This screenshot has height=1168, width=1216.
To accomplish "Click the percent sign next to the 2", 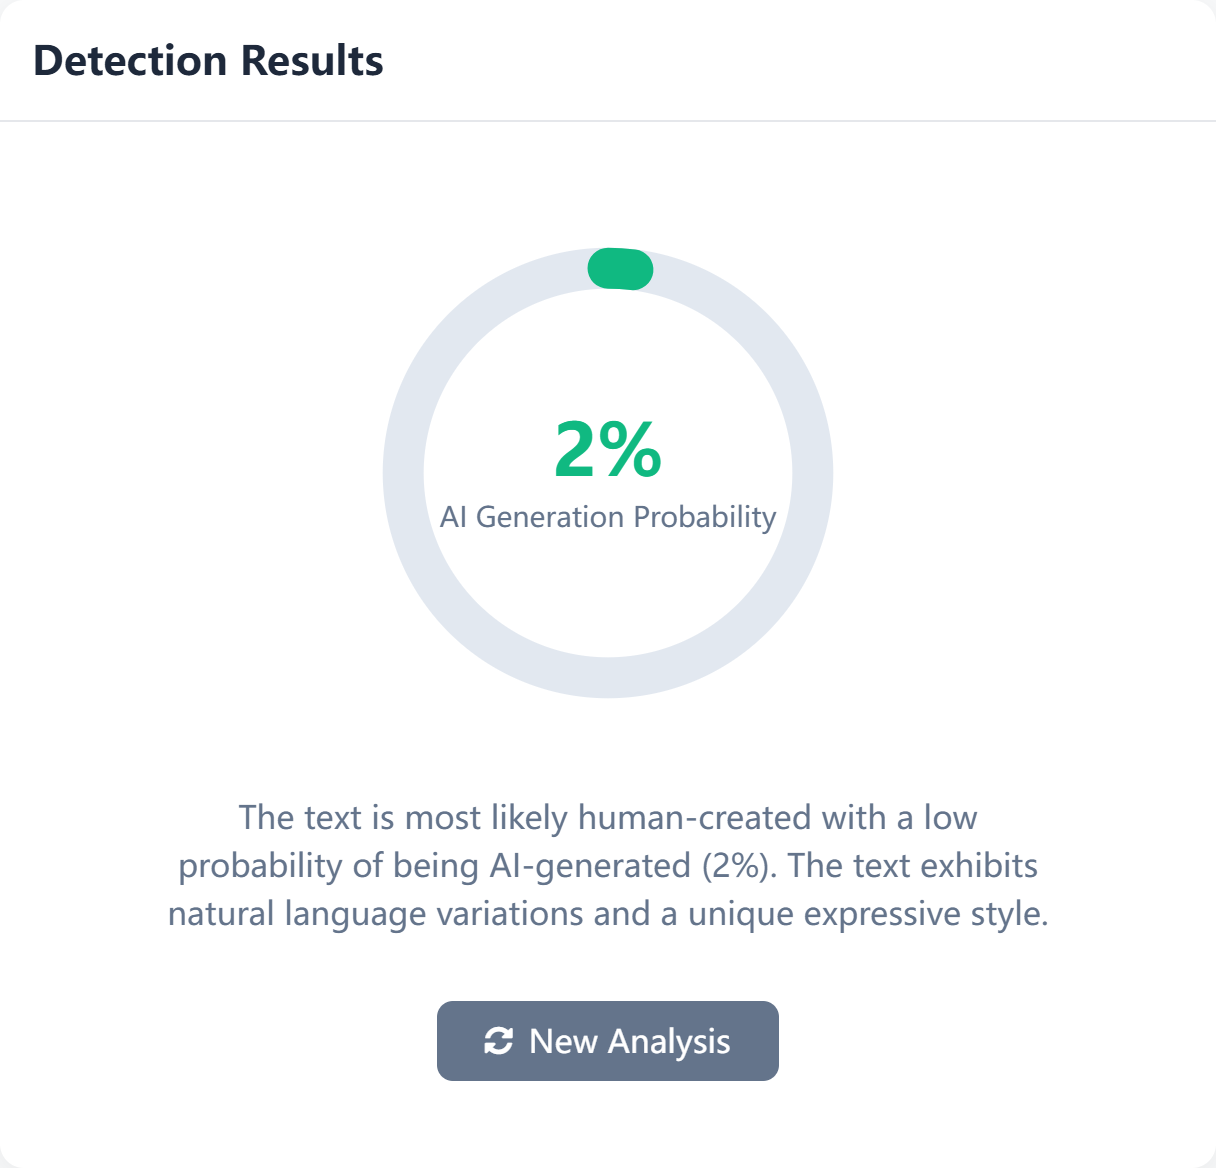I will click(632, 450).
